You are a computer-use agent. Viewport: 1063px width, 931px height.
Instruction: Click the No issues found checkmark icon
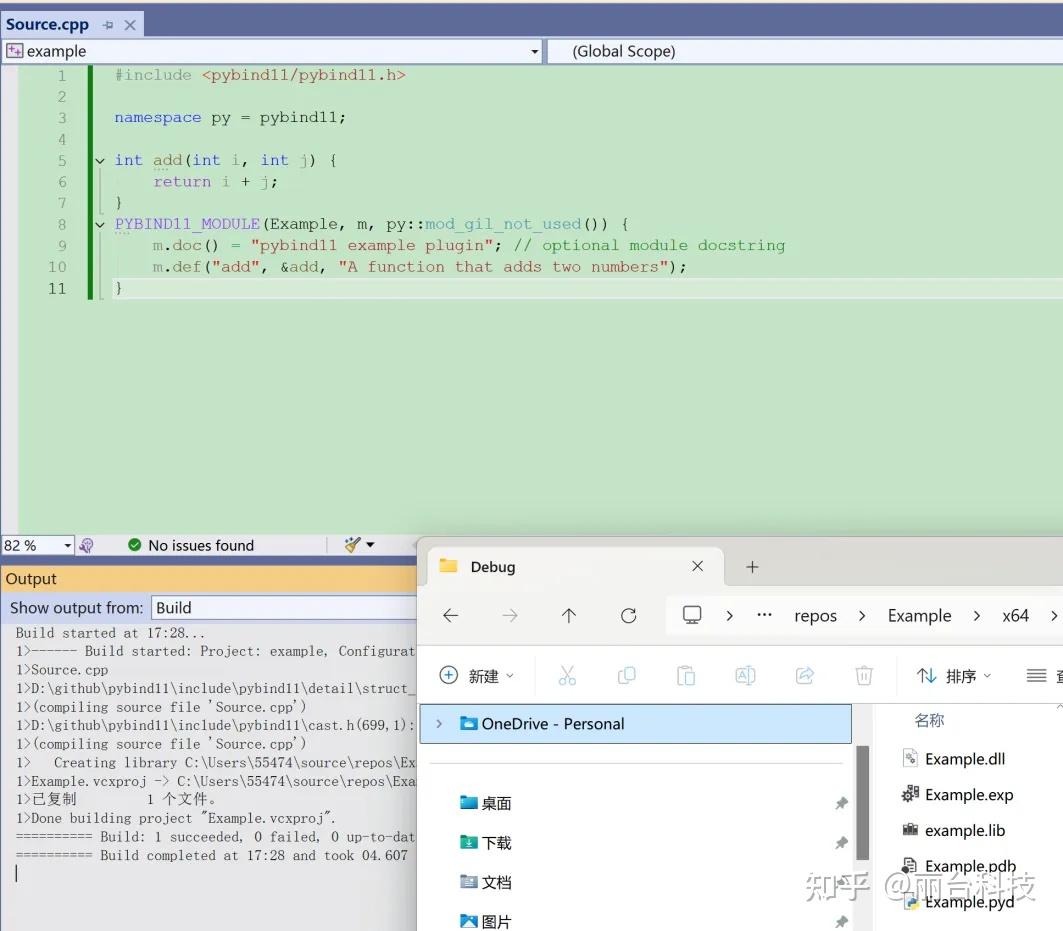click(134, 545)
